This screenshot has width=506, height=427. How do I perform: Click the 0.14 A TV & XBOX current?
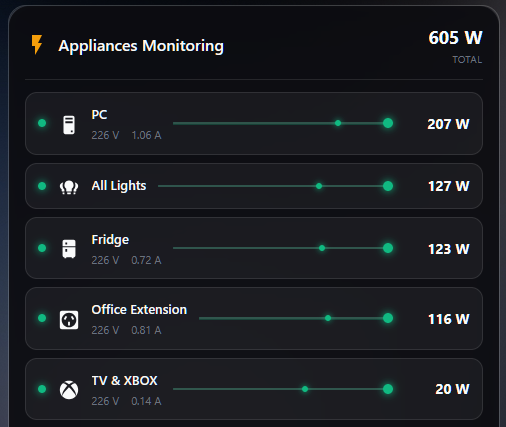(146, 401)
